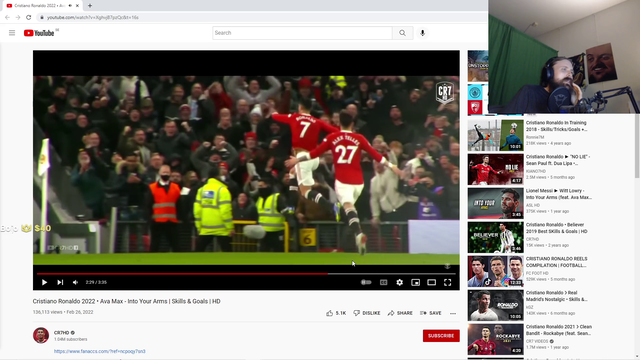The height and width of the screenshot is (360, 640).
Task: Click the 2:29 / 3:35 time display
Action: point(96,282)
